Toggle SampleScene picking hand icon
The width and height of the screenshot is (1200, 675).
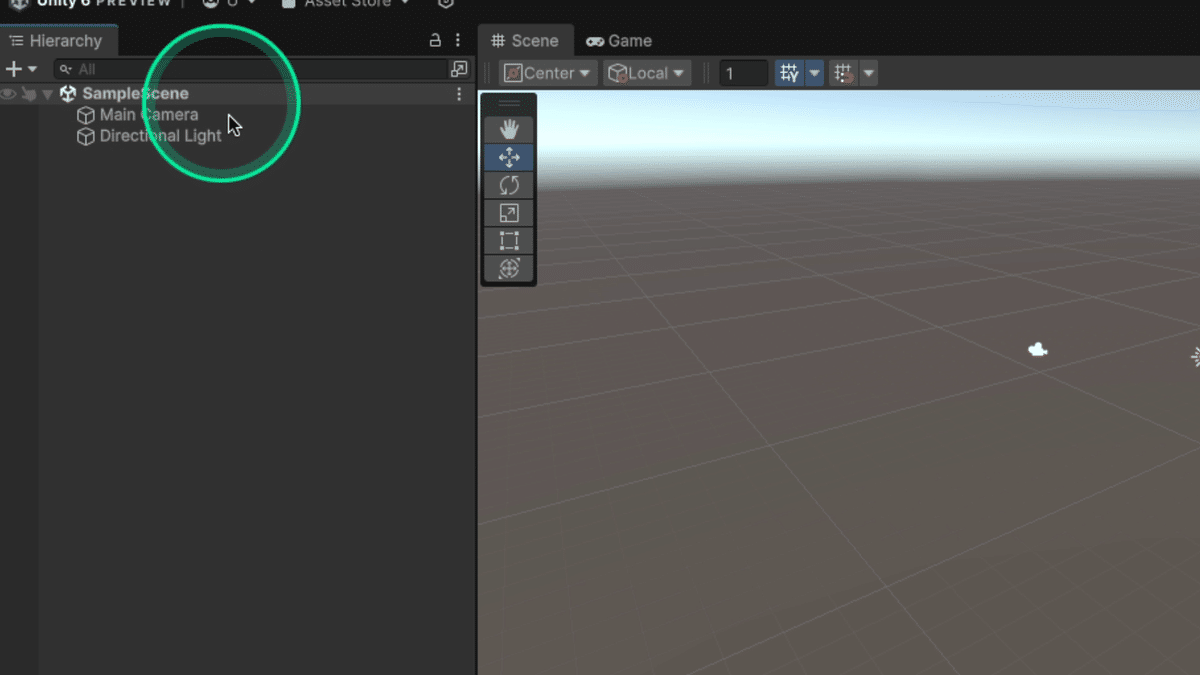pos(29,94)
